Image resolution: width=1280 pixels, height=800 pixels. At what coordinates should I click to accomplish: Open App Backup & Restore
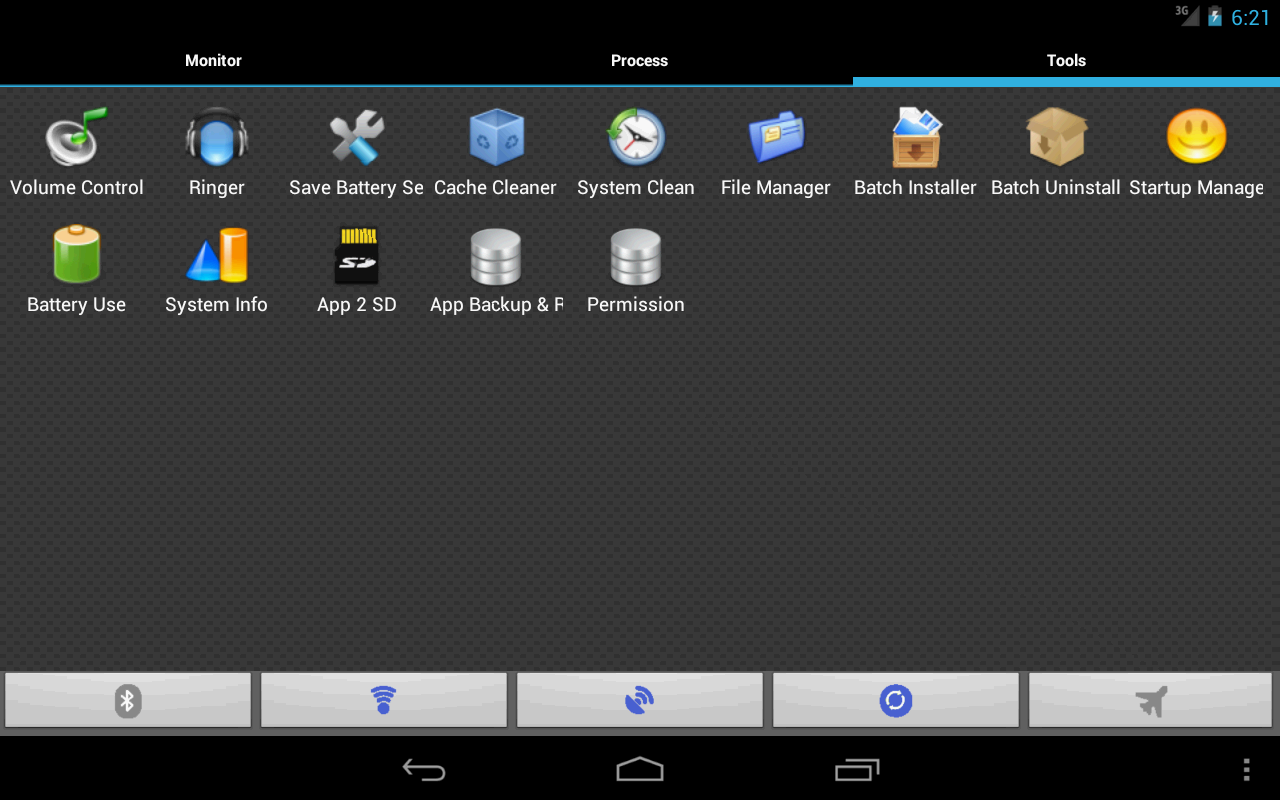(x=496, y=266)
